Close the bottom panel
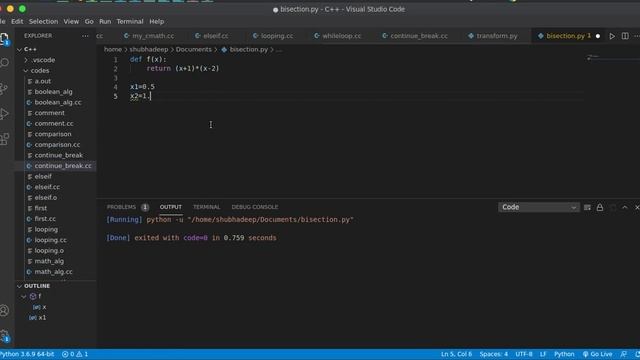Screen dimensions: 640x360 636,207
